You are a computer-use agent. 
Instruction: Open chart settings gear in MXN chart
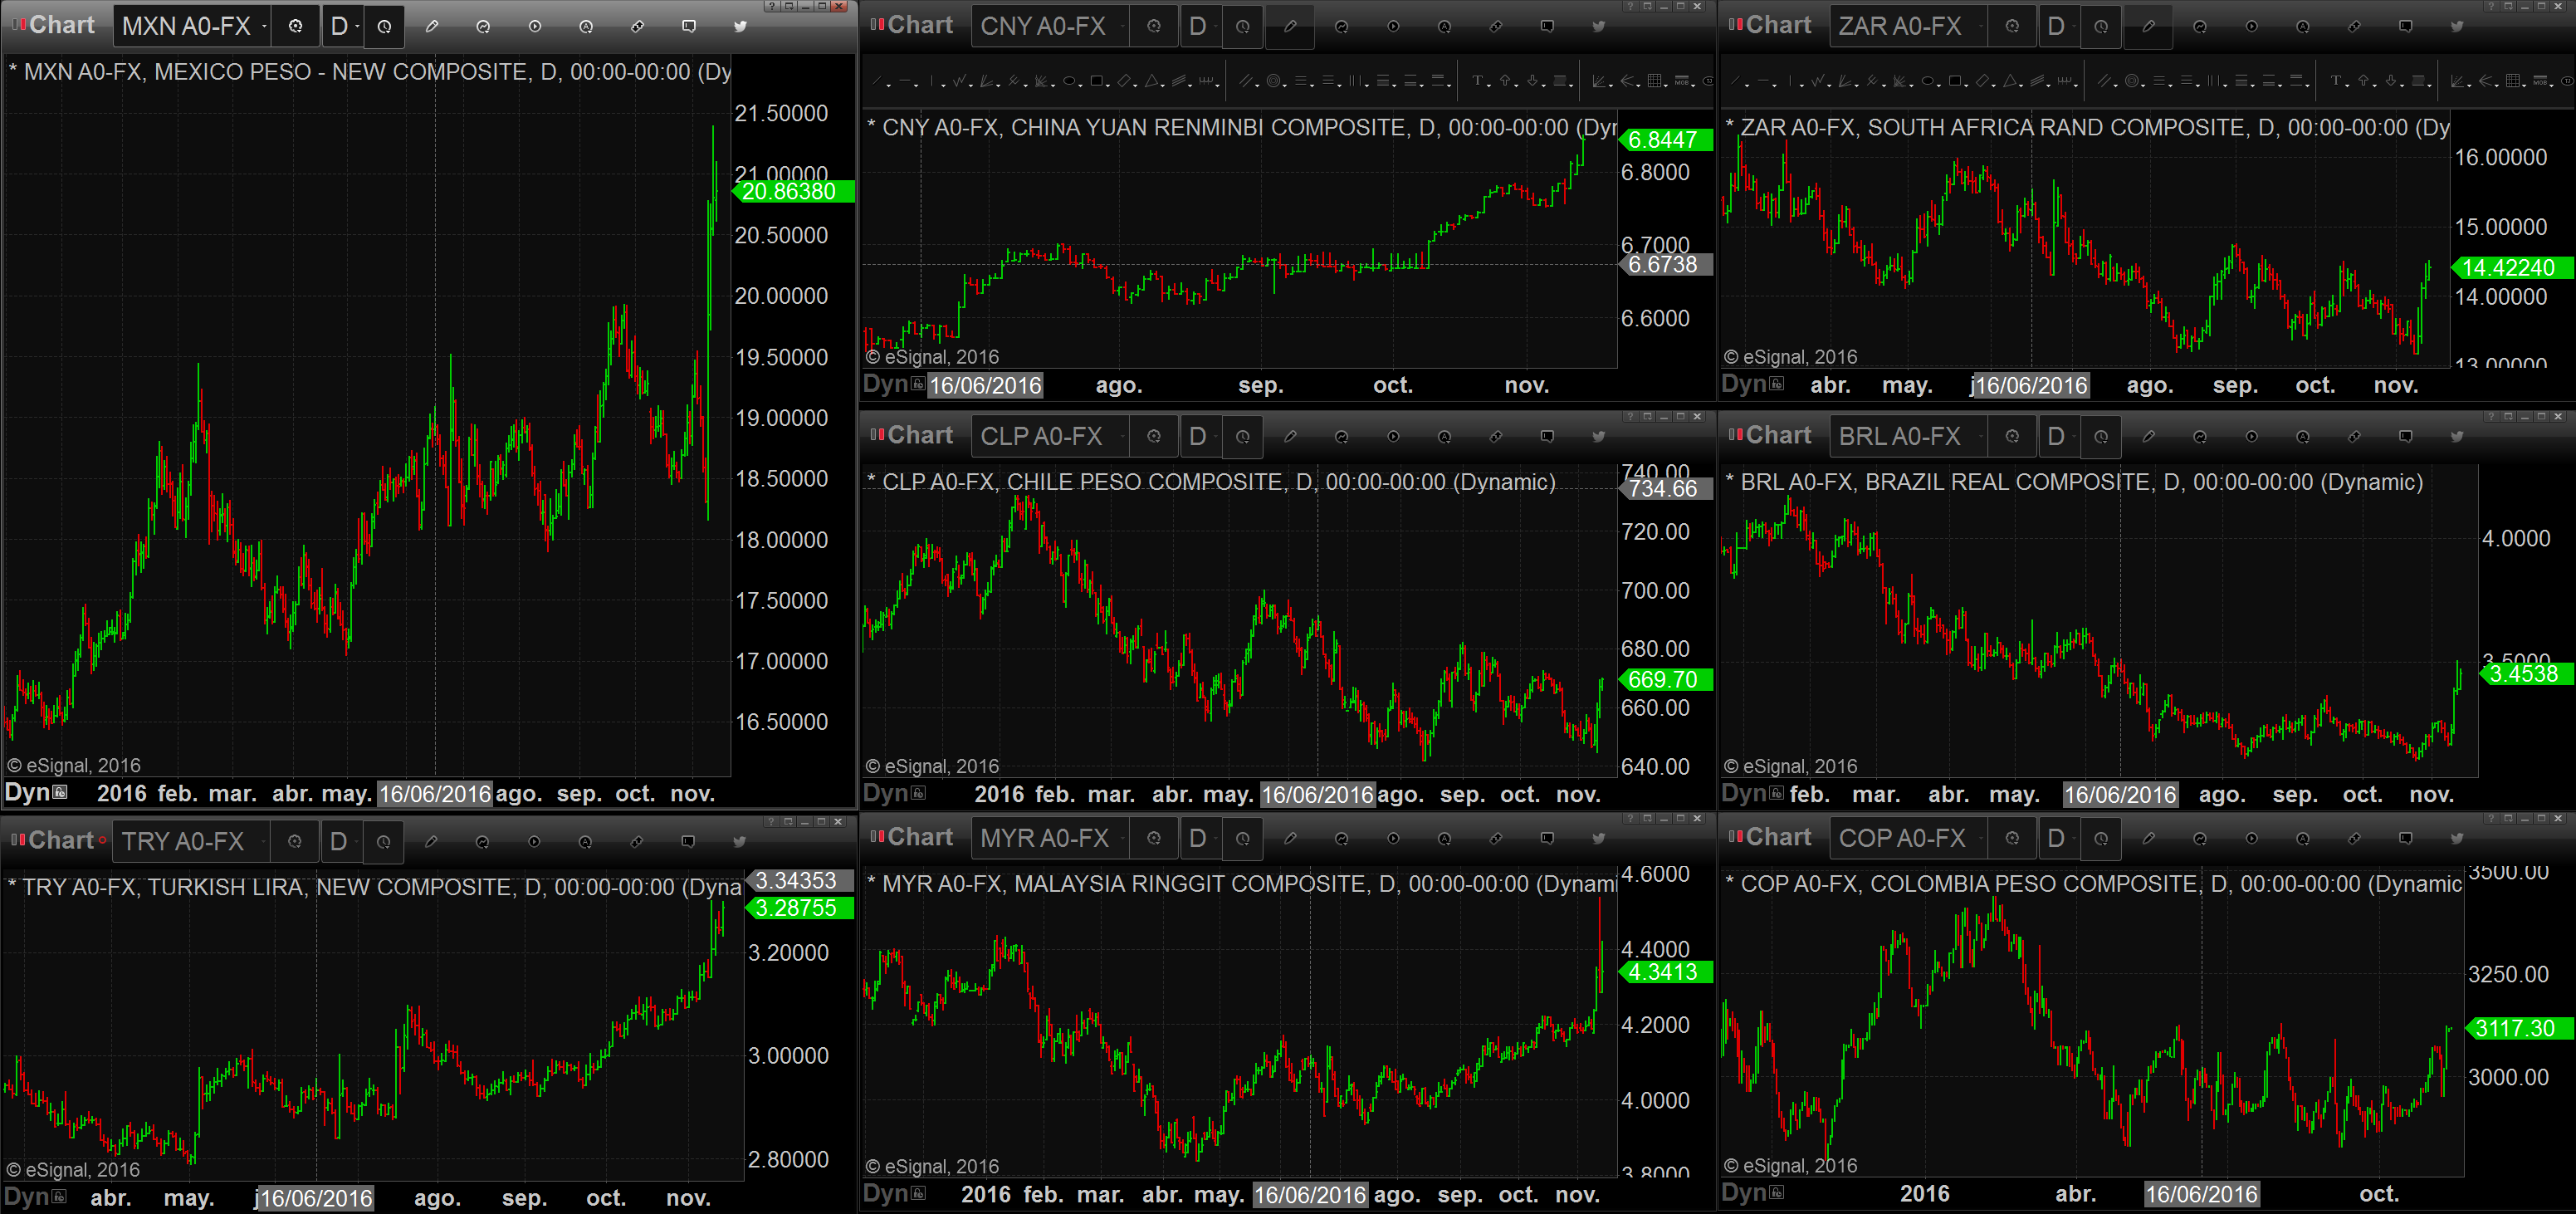(295, 26)
